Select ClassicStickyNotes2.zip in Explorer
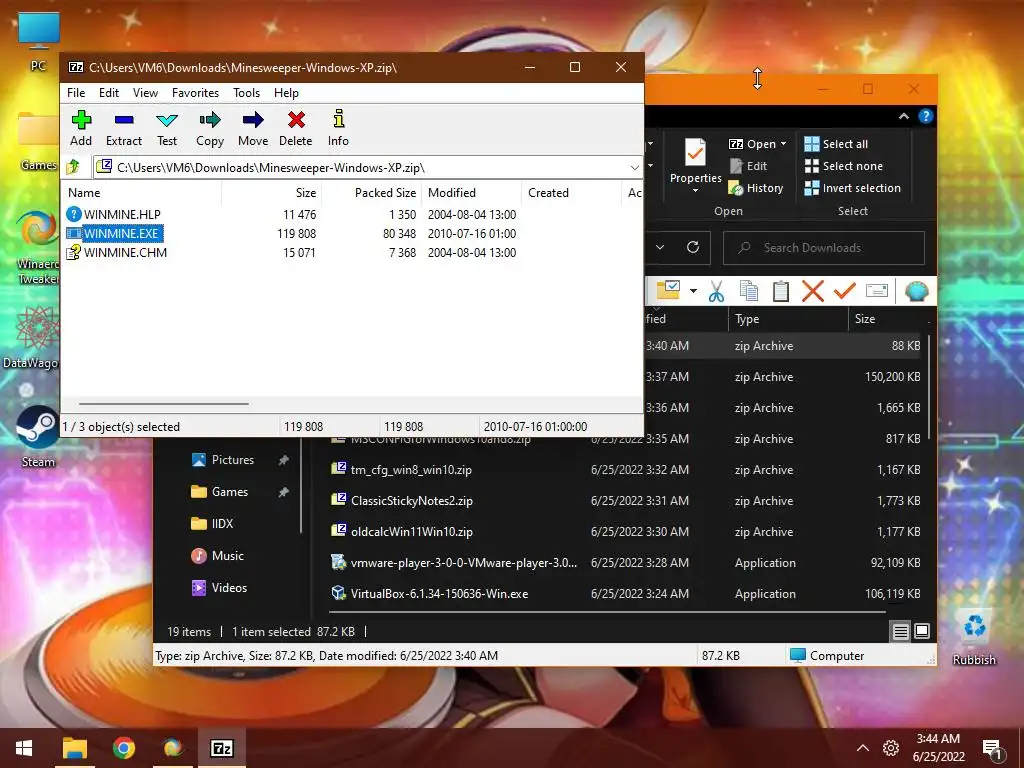The width and height of the screenshot is (1024, 768). coord(411,501)
